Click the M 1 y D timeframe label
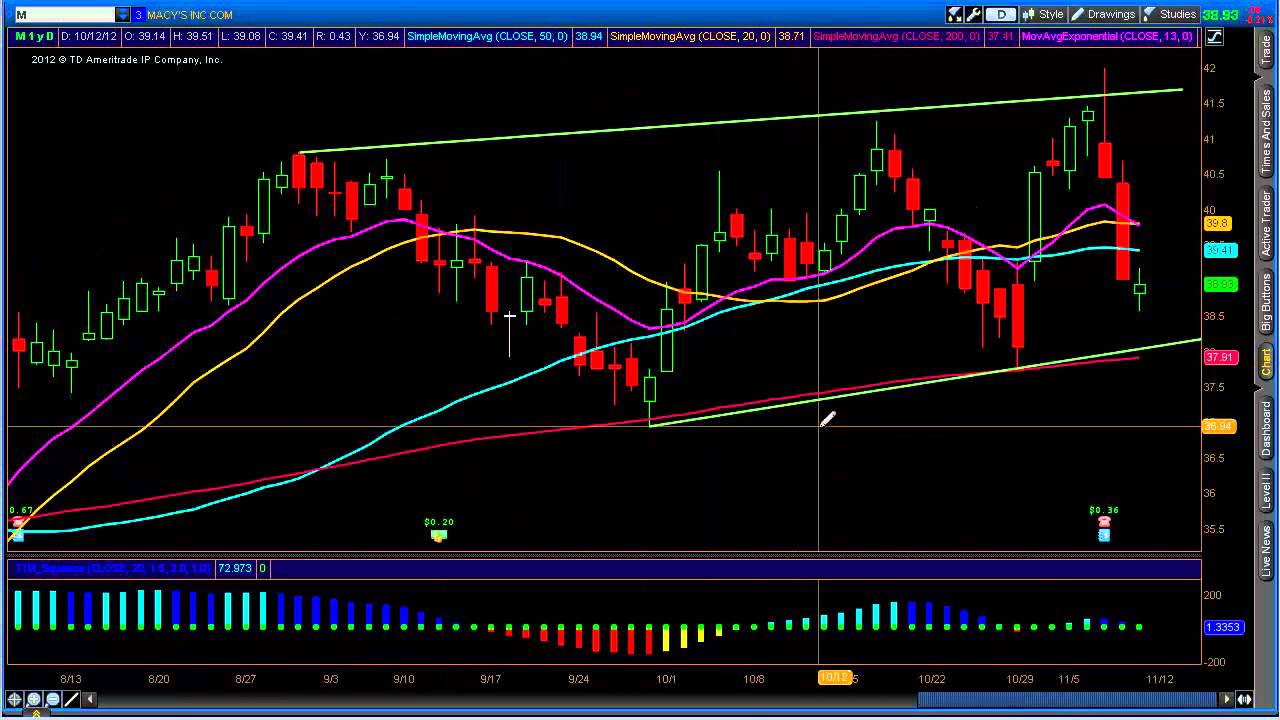The width and height of the screenshot is (1280, 720). pos(33,36)
